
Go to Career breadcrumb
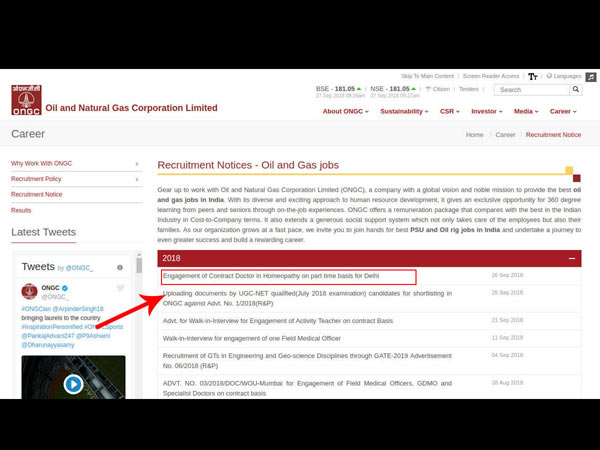point(505,135)
